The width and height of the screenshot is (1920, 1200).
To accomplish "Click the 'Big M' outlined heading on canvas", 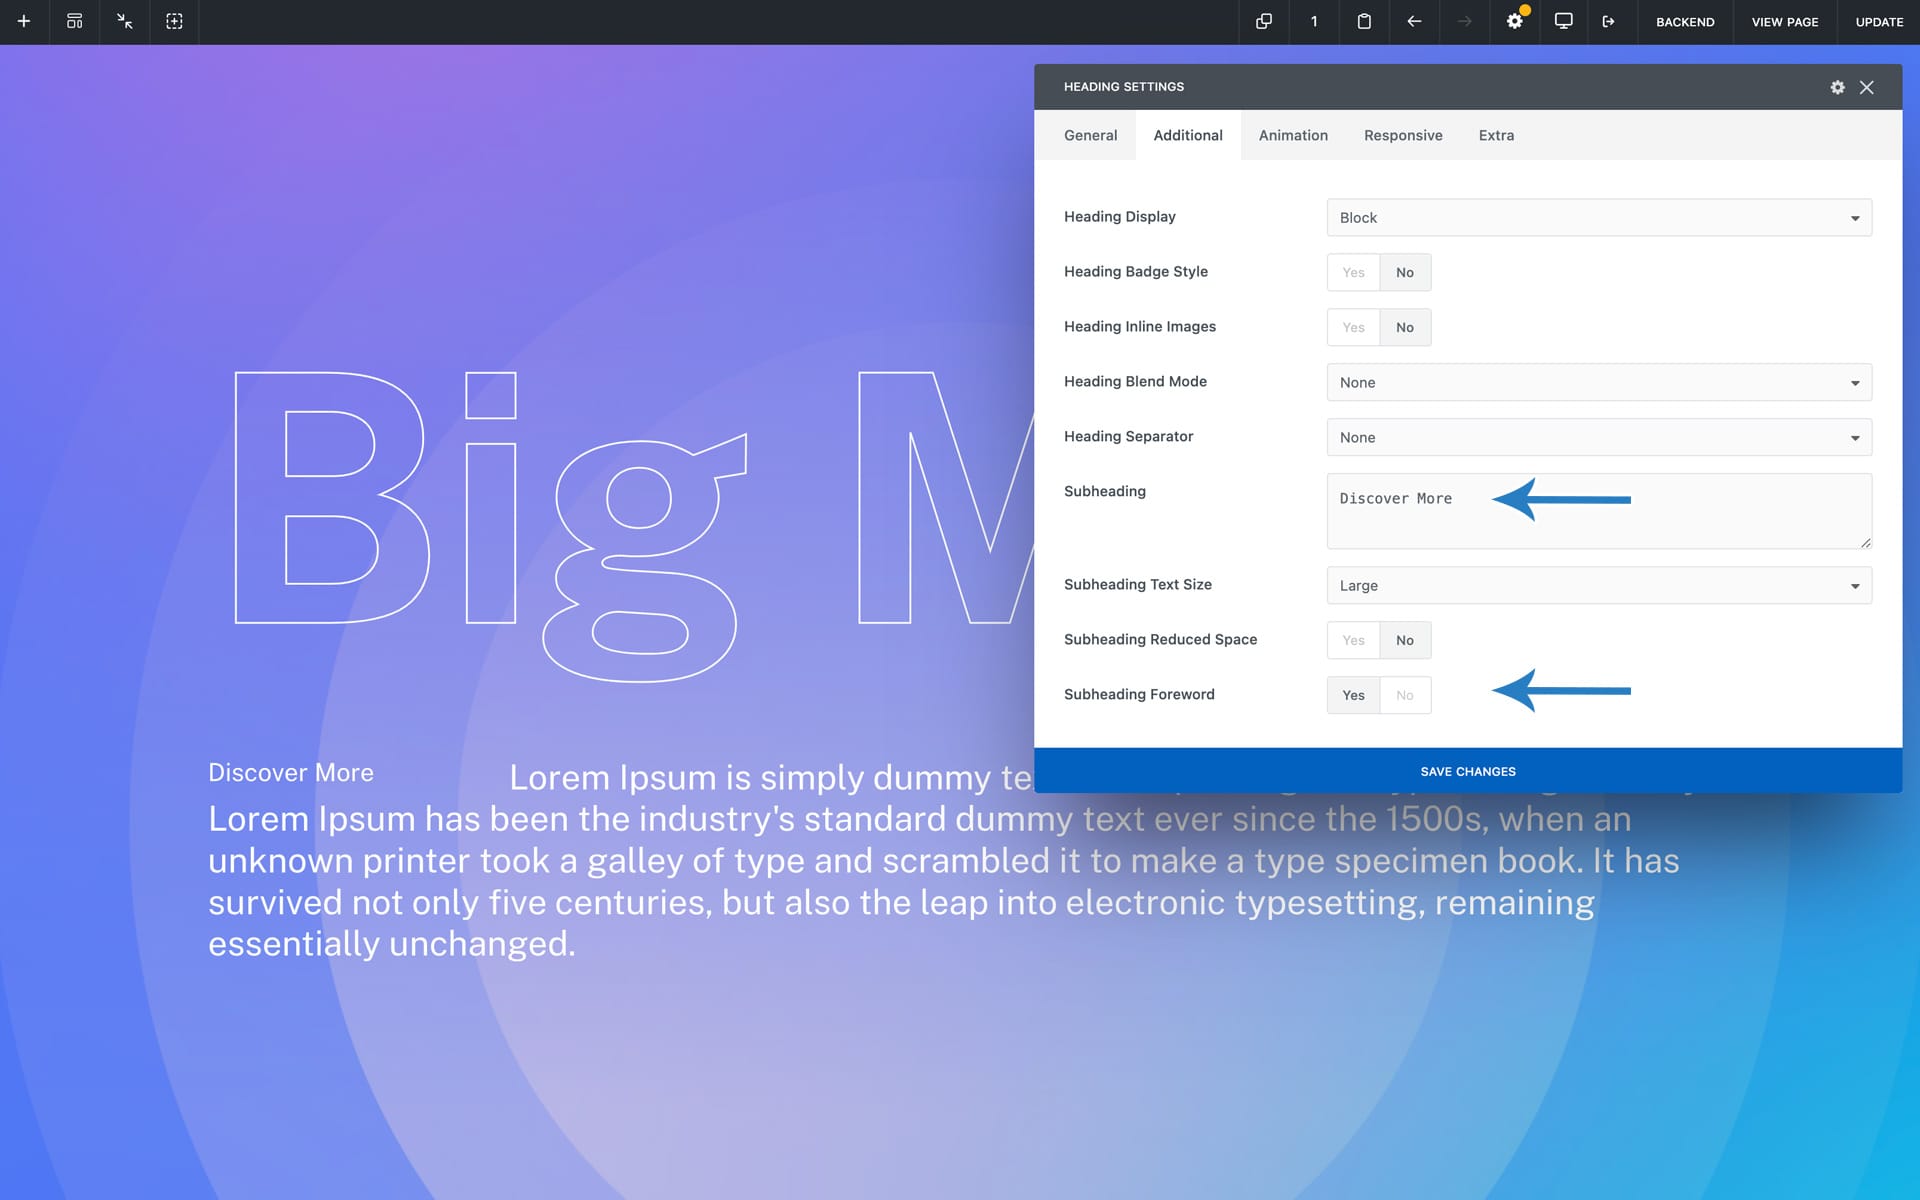I will 632,525.
